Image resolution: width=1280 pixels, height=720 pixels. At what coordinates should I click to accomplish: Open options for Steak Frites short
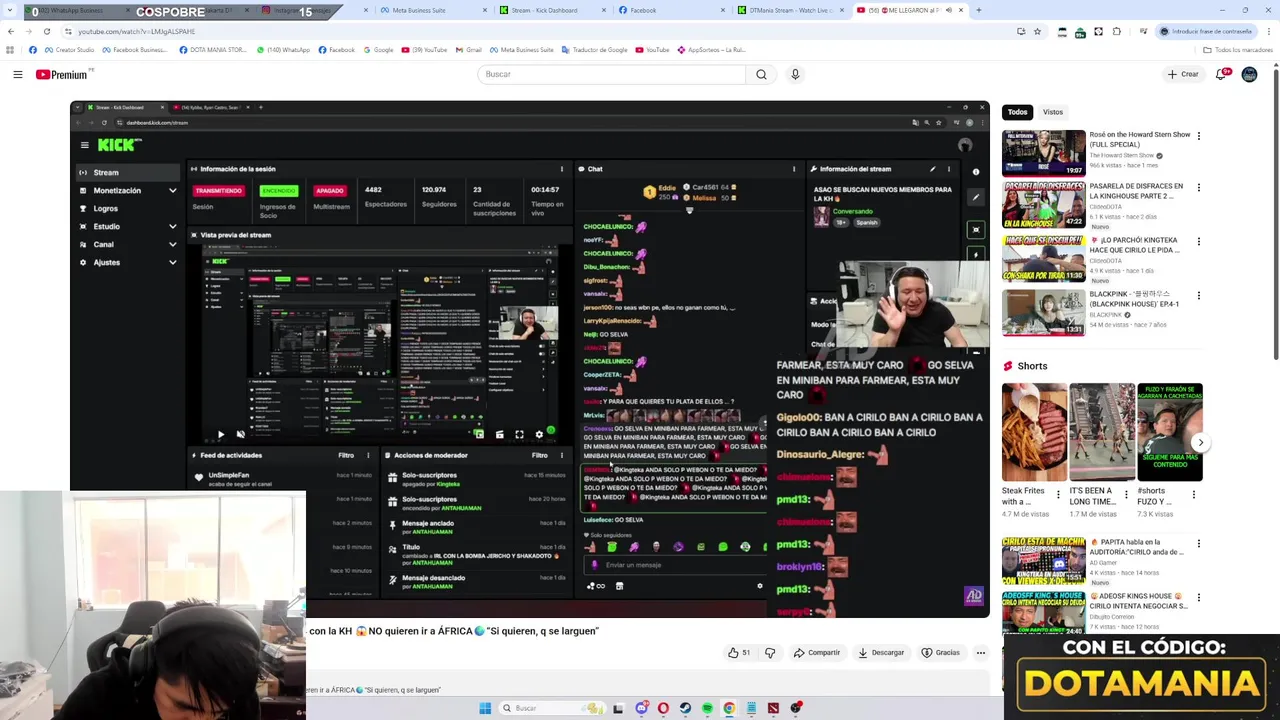[1058, 494]
